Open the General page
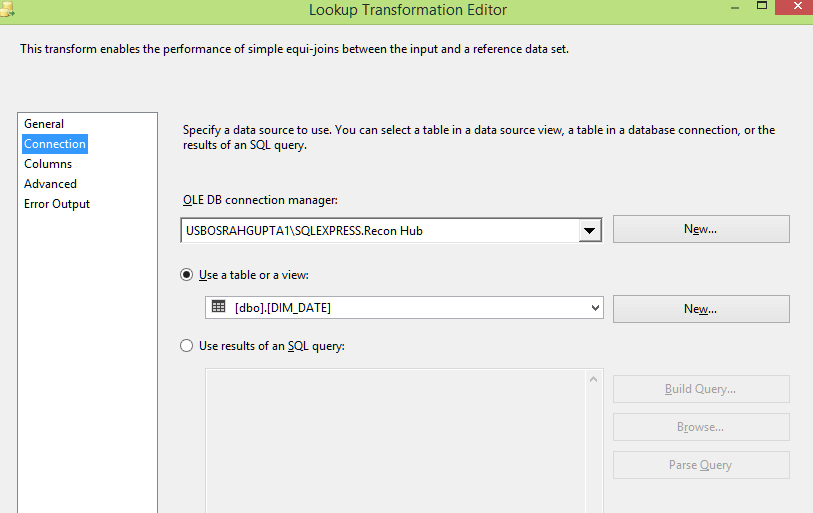813x513 pixels. click(x=44, y=124)
